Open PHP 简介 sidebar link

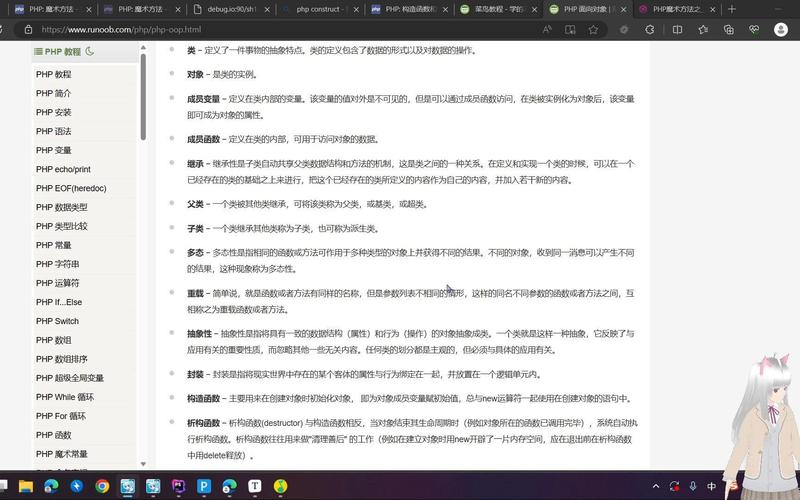tap(54, 93)
